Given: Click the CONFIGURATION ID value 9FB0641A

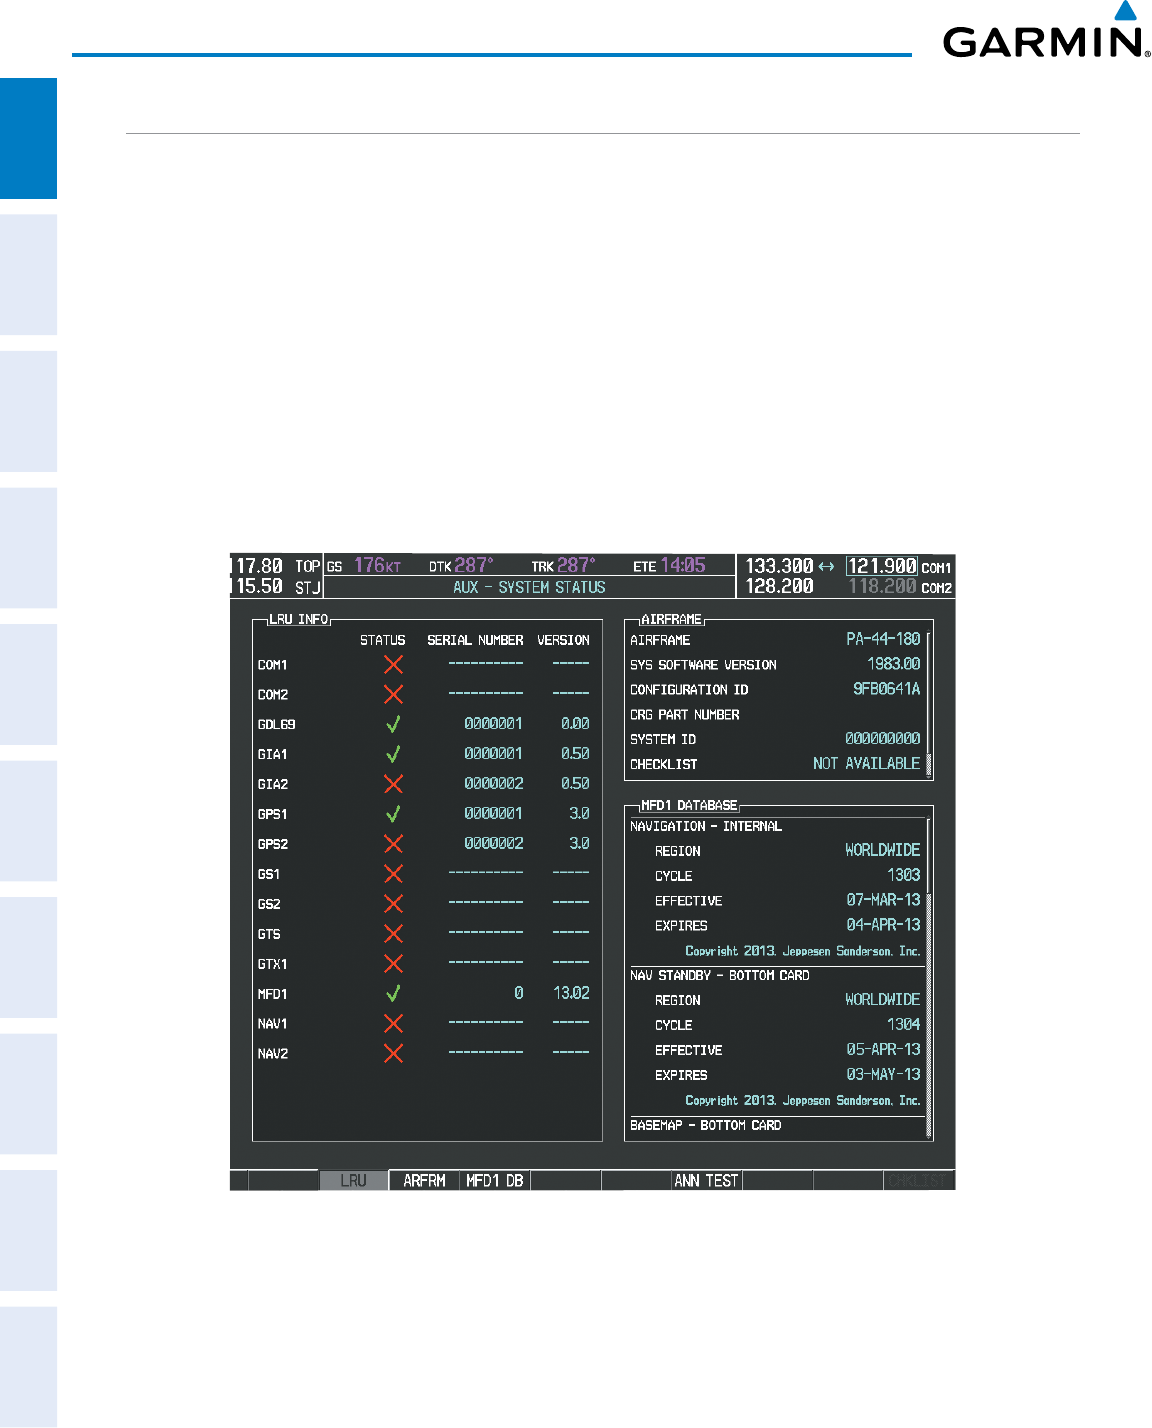Looking at the screenshot, I should 886,689.
